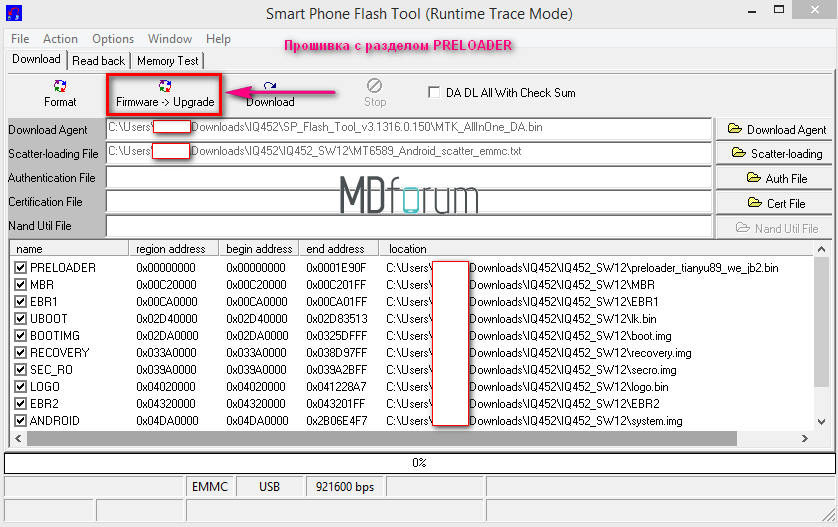Click the vertical scrollbar thumb
This screenshot has height=527, width=838.
[x=821, y=321]
